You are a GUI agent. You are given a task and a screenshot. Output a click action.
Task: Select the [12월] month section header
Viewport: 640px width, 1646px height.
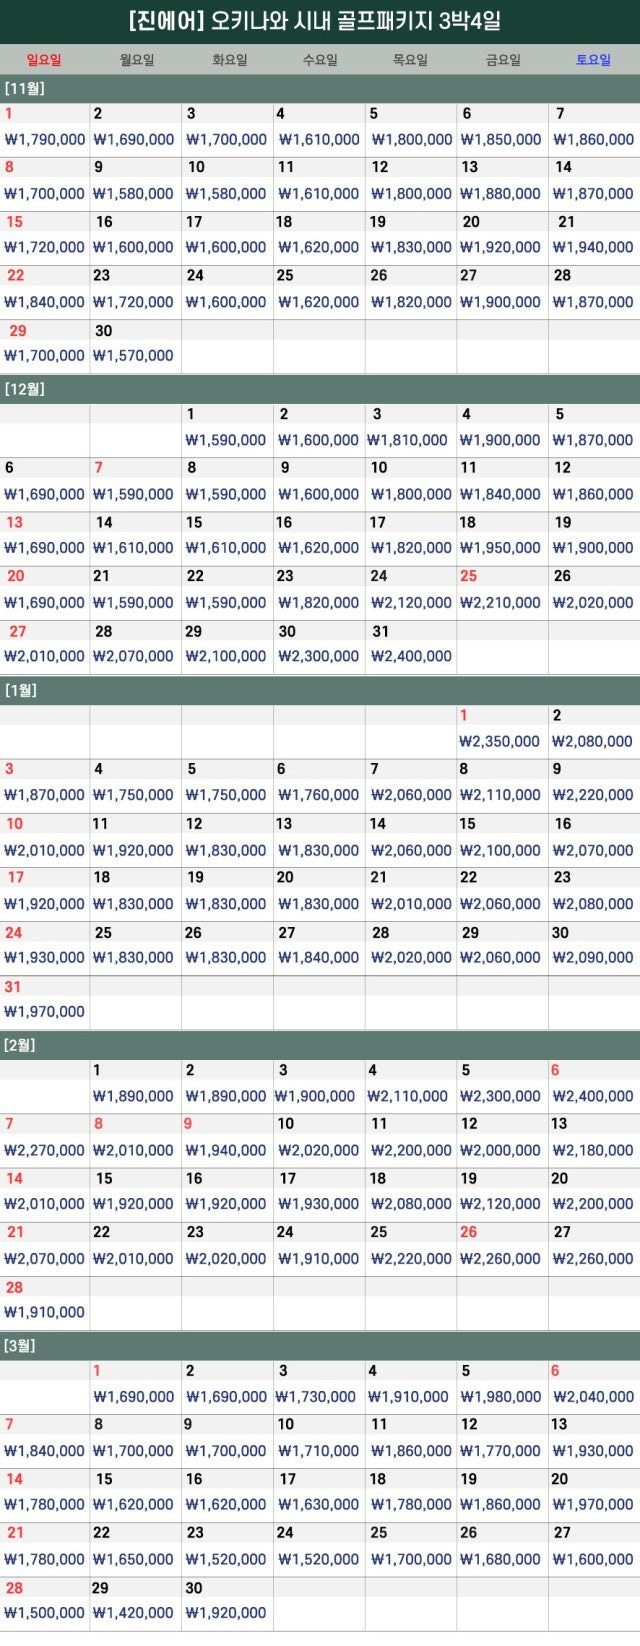320,389
